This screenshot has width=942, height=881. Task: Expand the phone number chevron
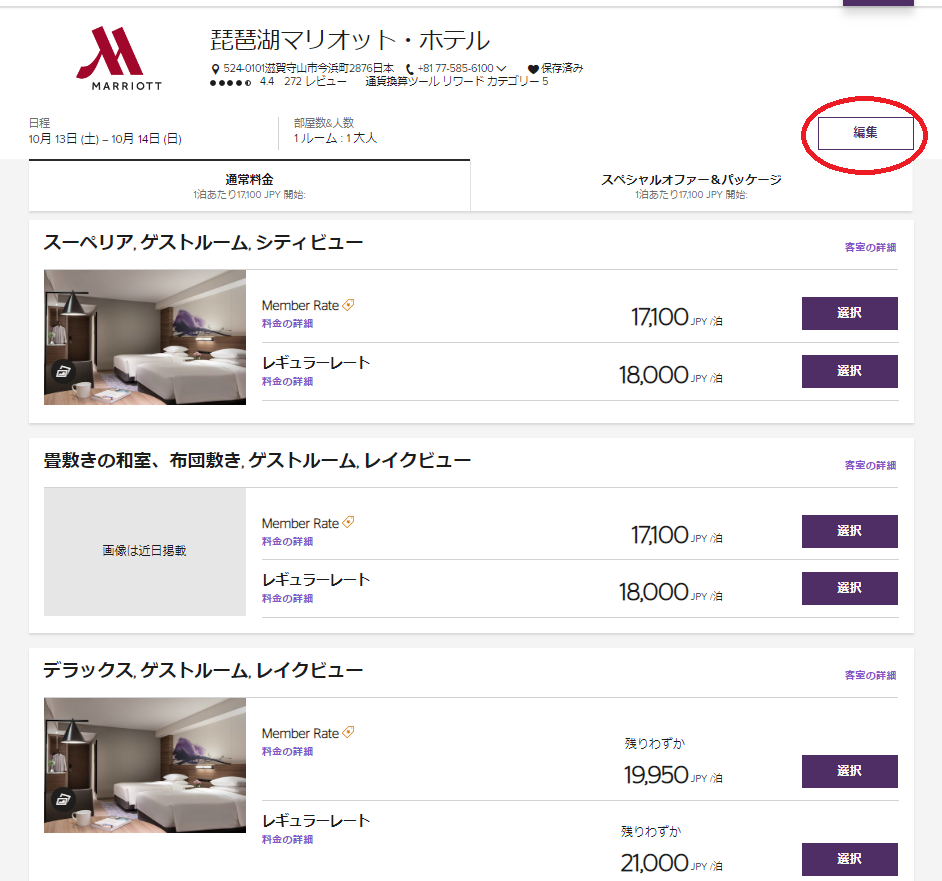pyautogui.click(x=501, y=69)
